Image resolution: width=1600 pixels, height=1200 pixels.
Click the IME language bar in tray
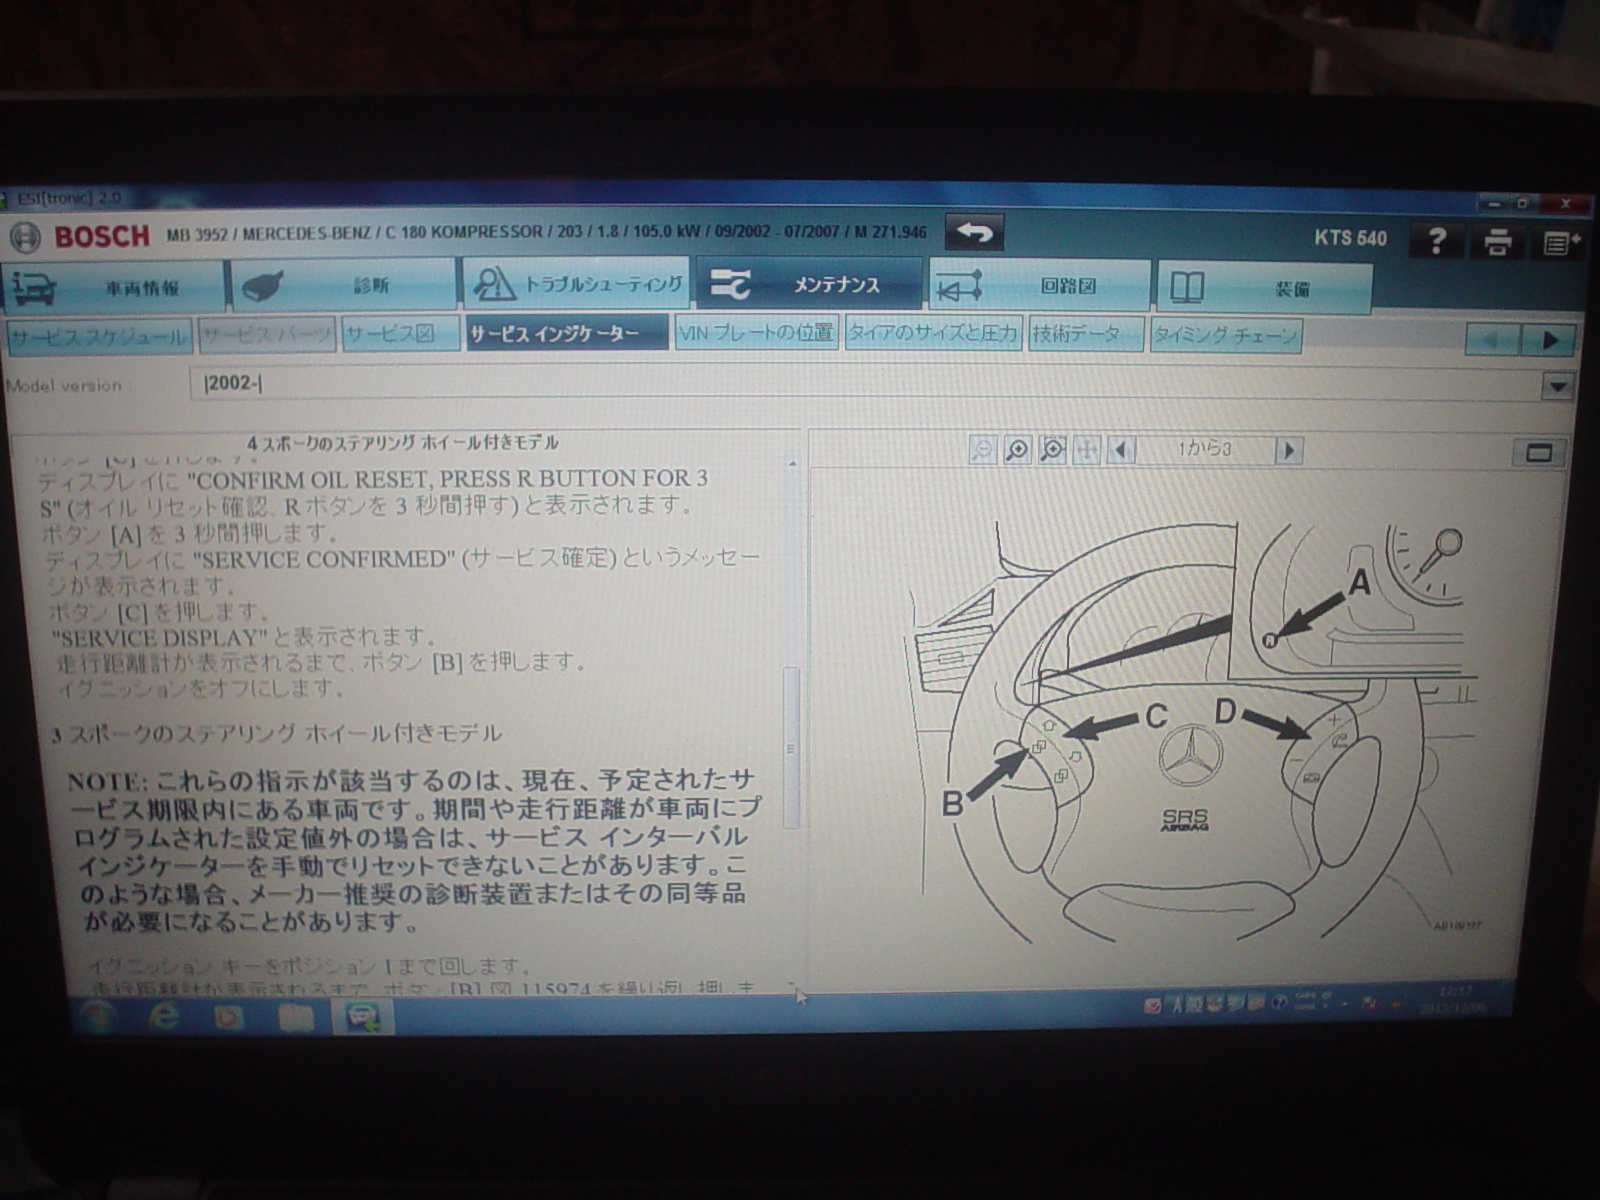(x=1215, y=1003)
